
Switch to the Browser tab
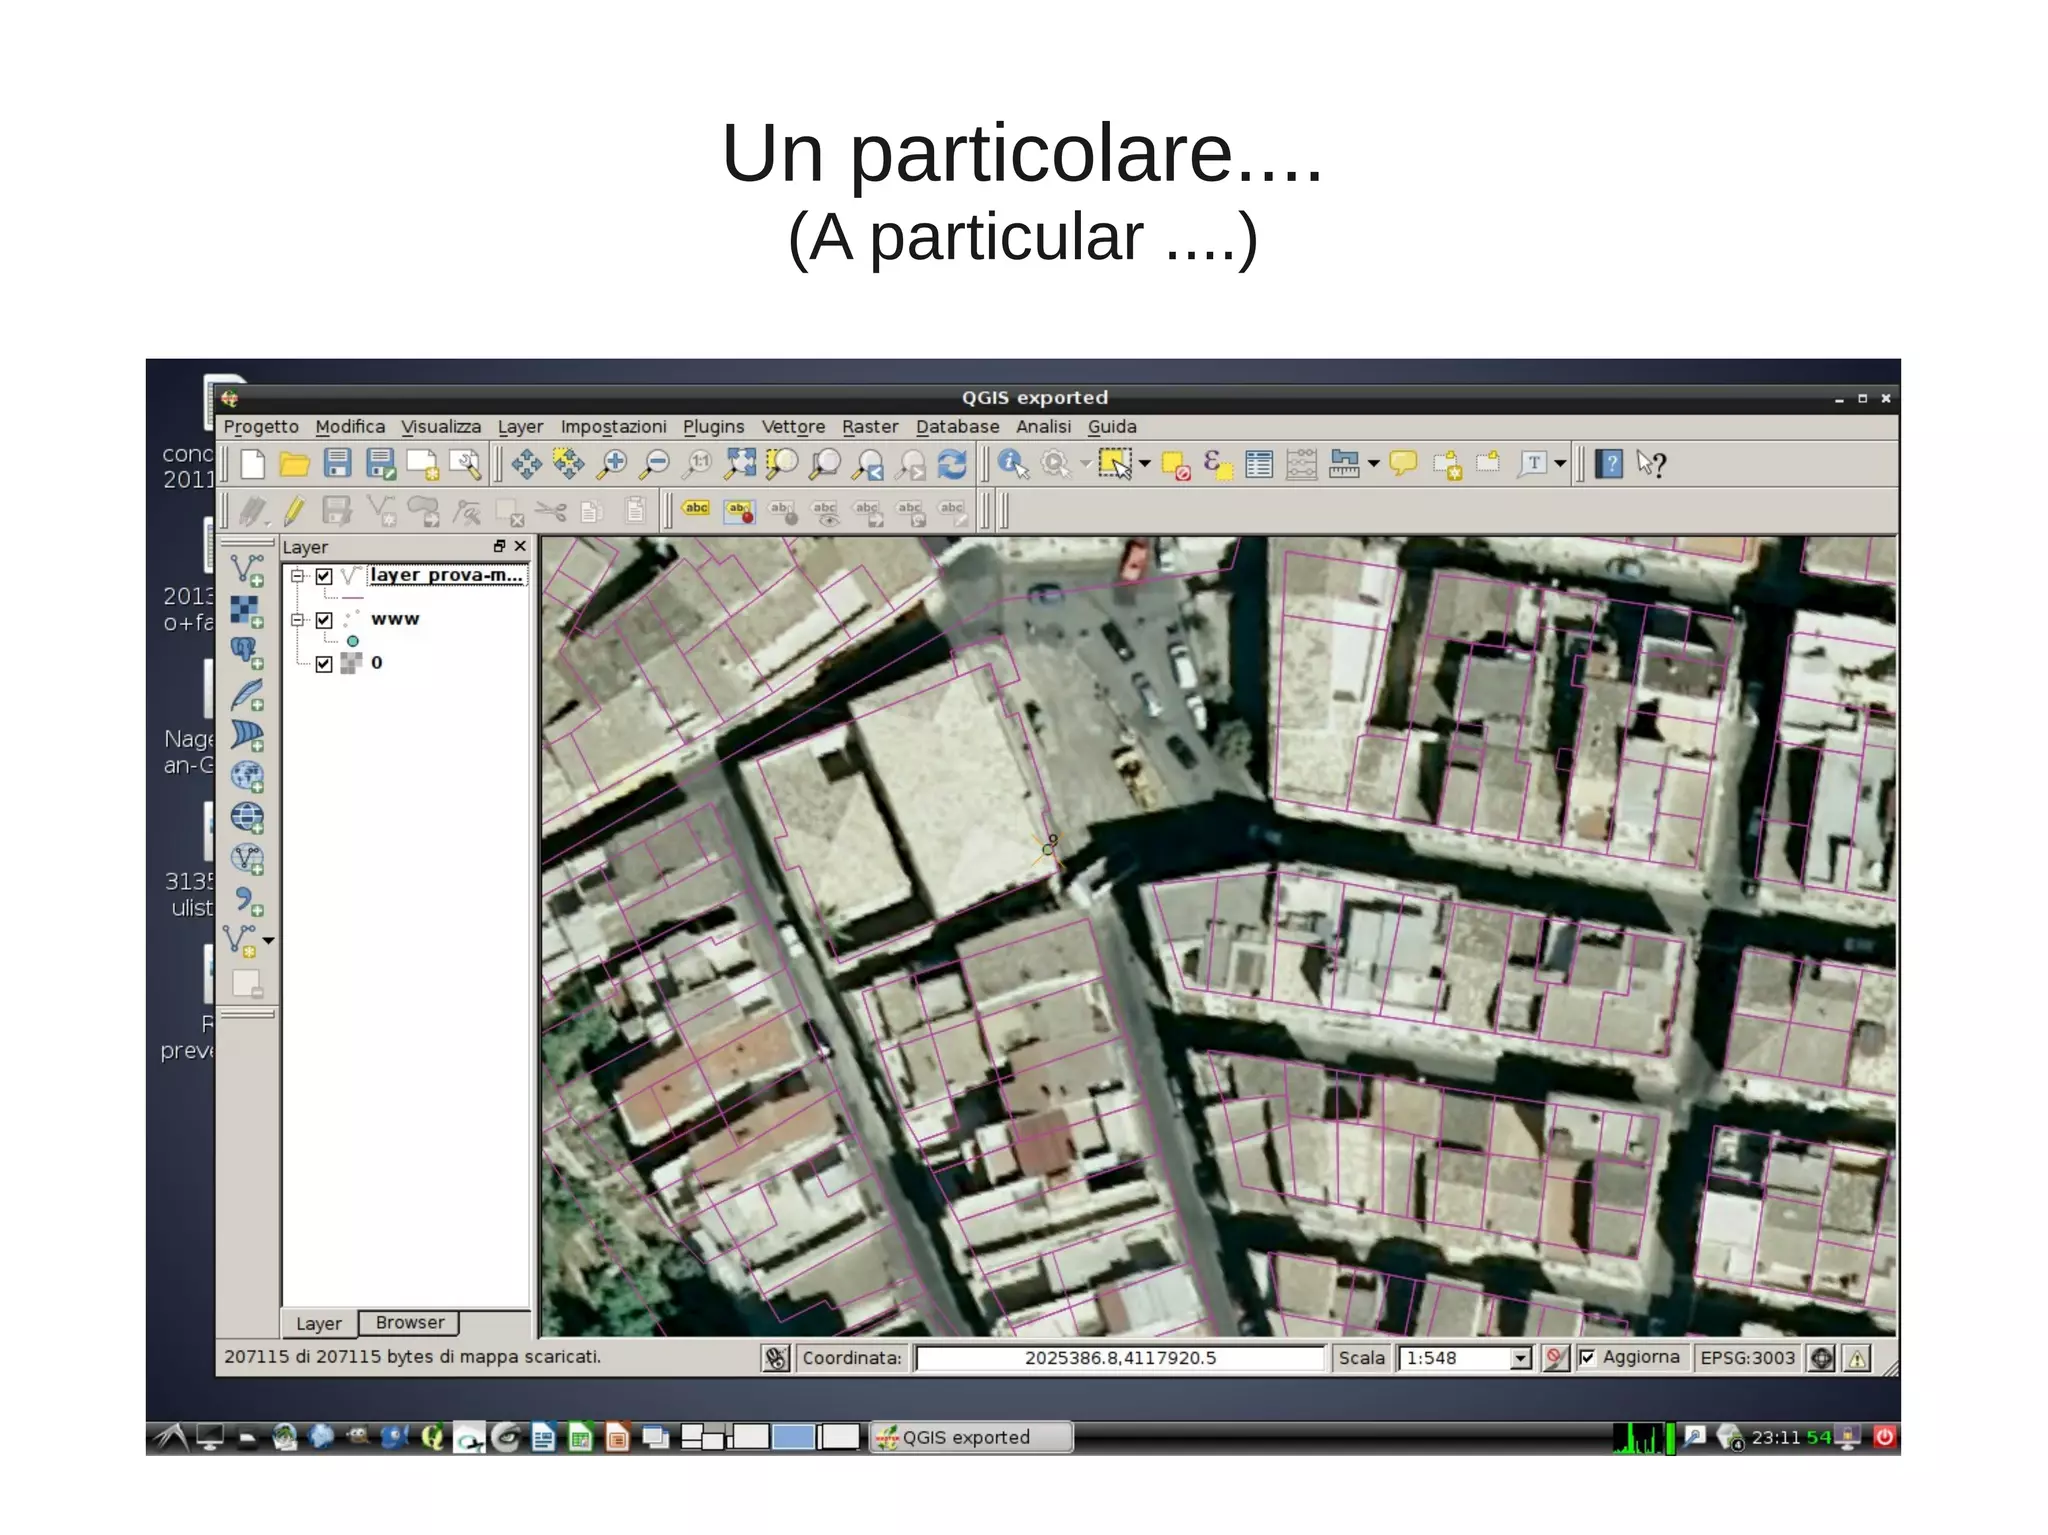pos(410,1323)
